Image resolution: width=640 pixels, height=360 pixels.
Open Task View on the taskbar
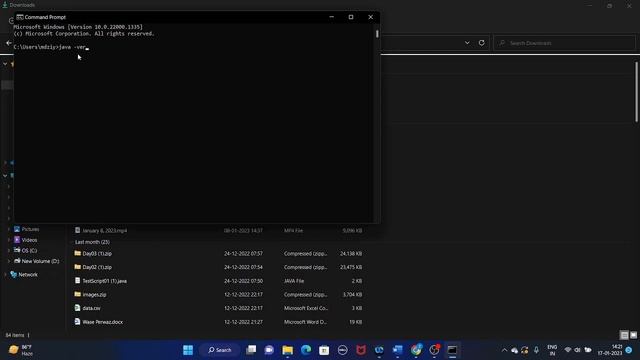pyautogui.click(x=251, y=350)
